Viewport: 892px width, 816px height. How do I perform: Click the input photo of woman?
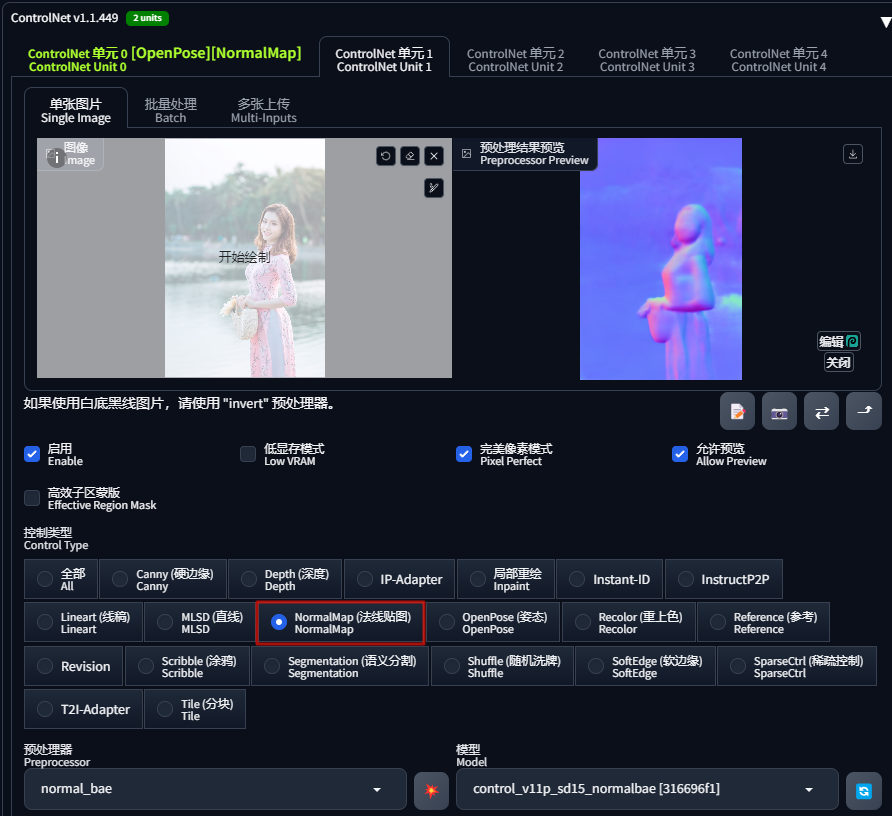(245, 258)
